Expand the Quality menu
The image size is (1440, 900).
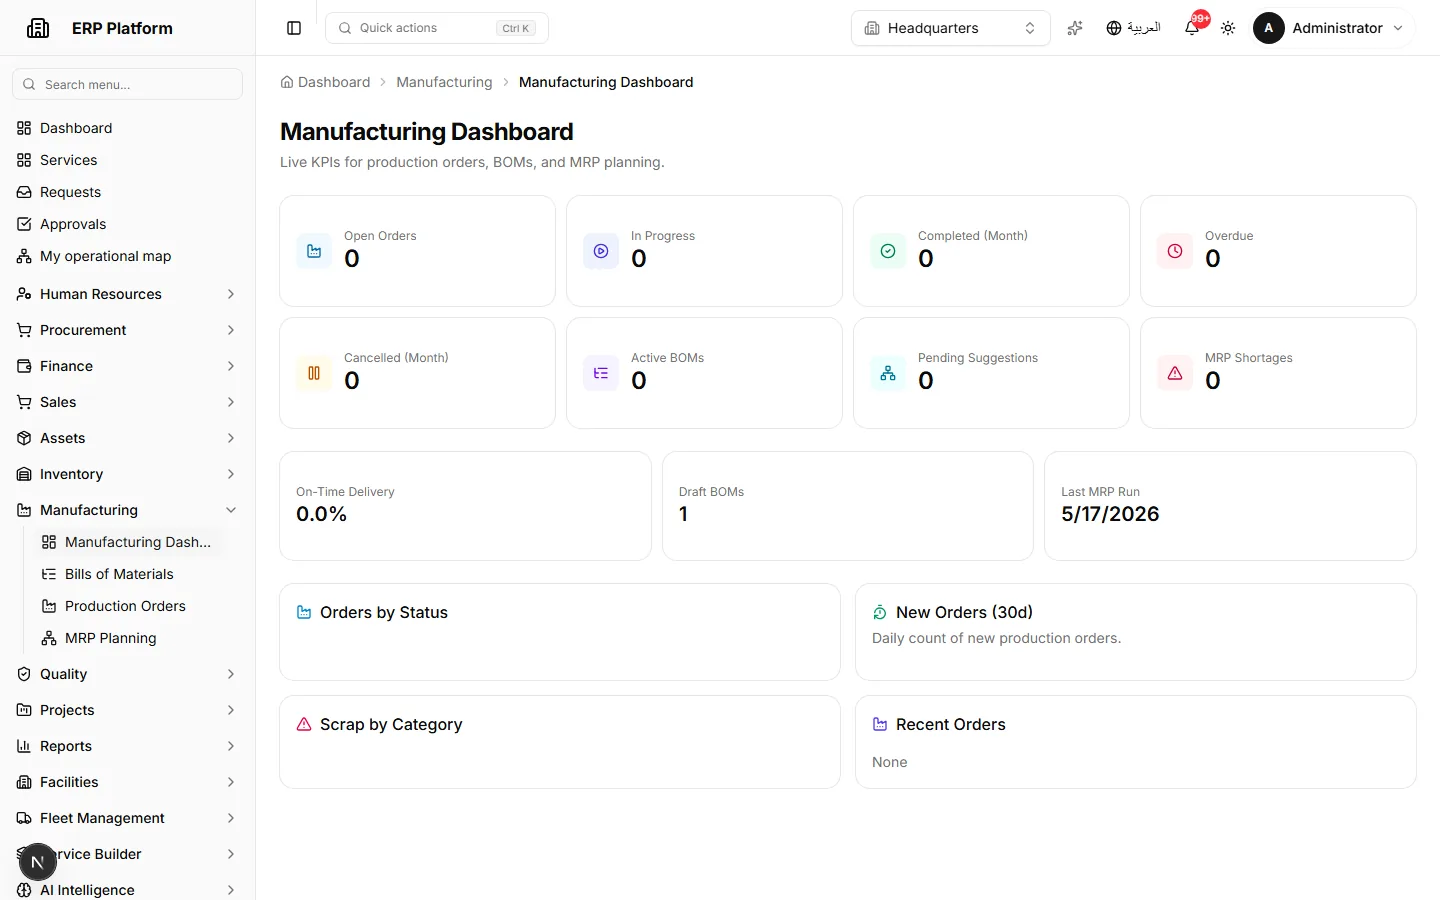click(128, 674)
